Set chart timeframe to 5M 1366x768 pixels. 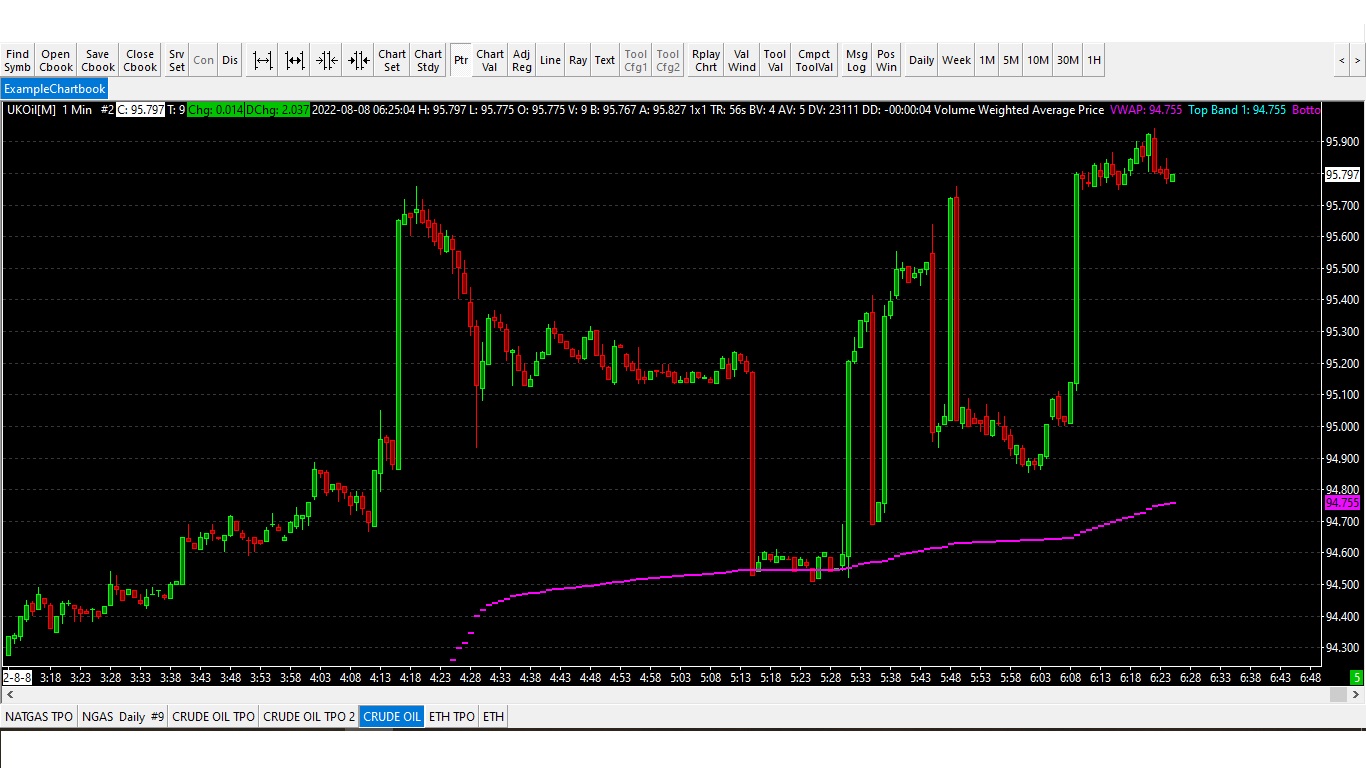coord(1011,61)
